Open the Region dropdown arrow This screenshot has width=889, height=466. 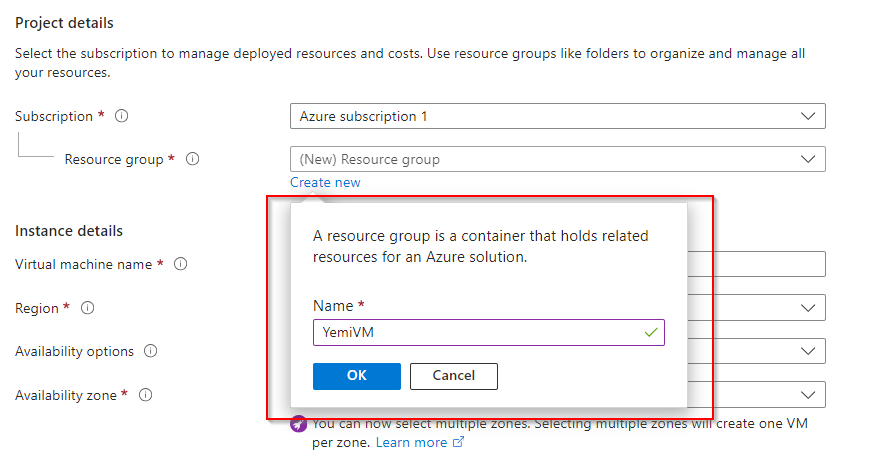[808, 308]
